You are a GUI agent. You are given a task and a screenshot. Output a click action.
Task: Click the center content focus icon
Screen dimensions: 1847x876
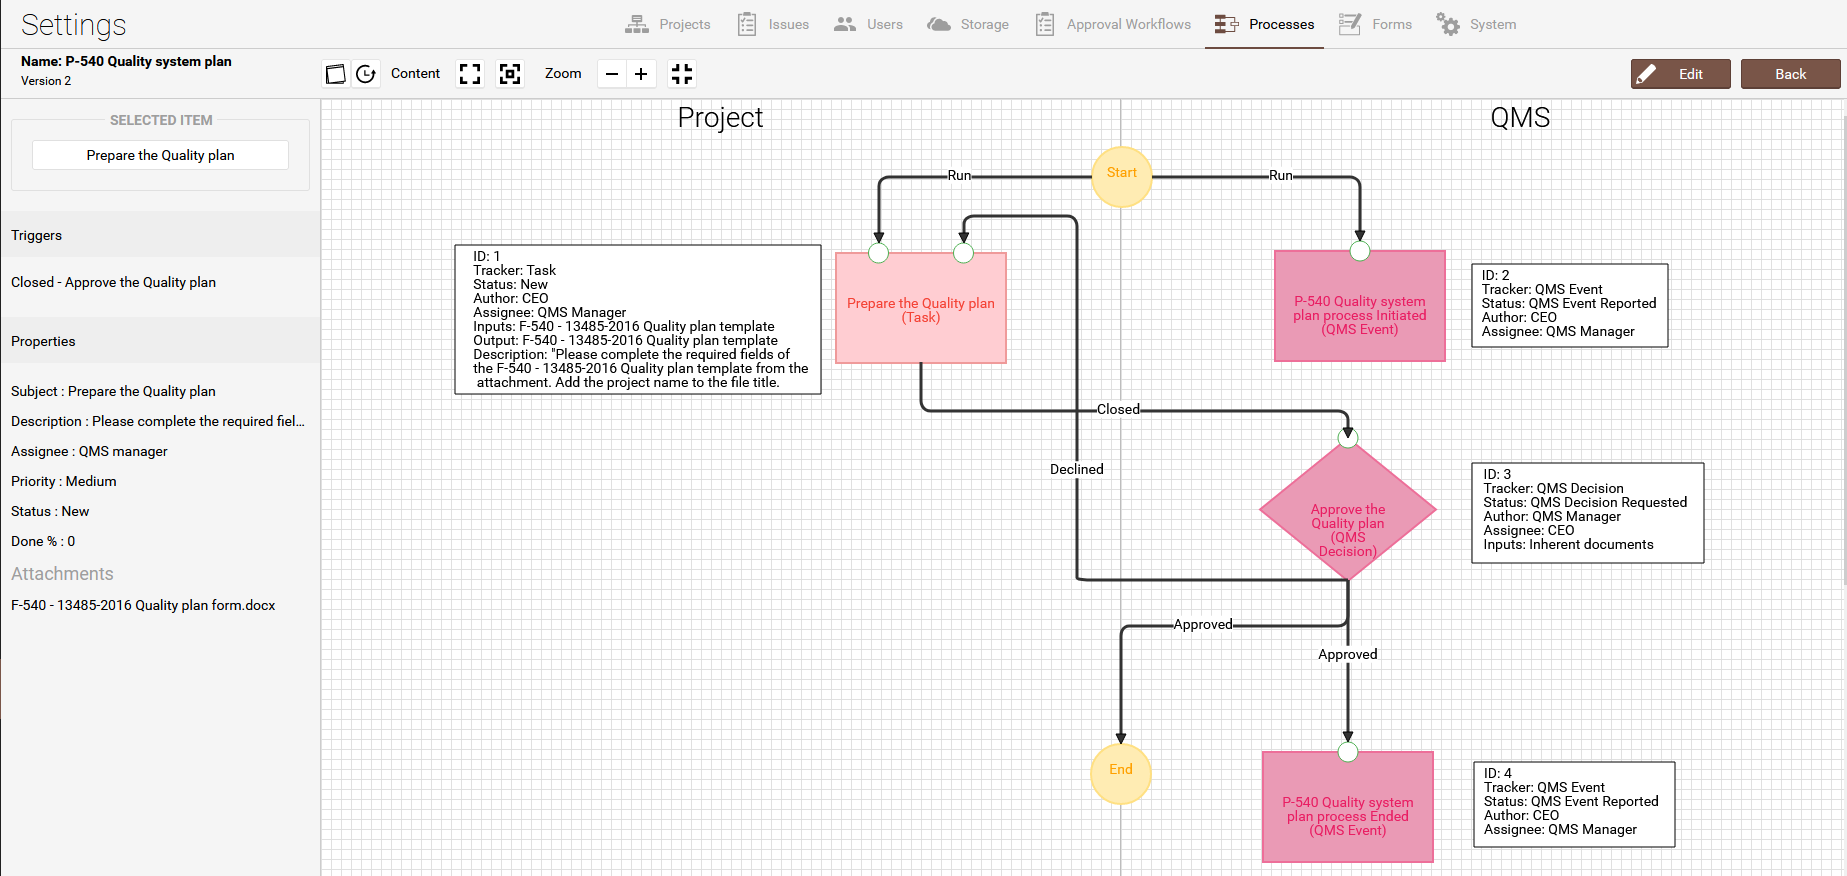click(510, 74)
